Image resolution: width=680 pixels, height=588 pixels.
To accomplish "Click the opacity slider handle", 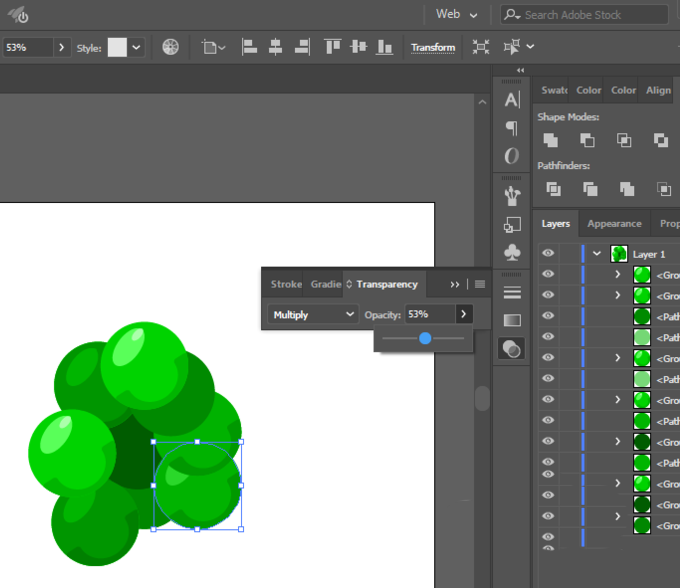I will (425, 339).
